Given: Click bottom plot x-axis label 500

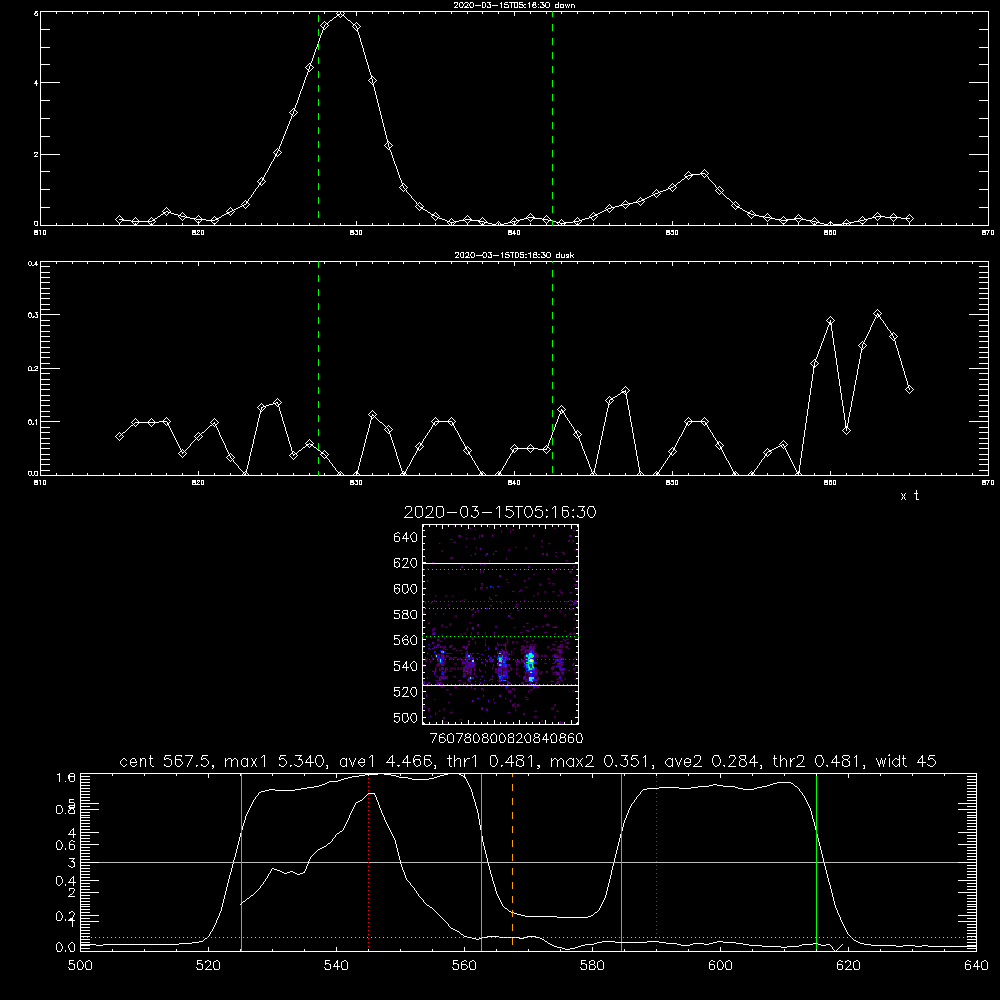Looking at the screenshot, I should tap(80, 966).
